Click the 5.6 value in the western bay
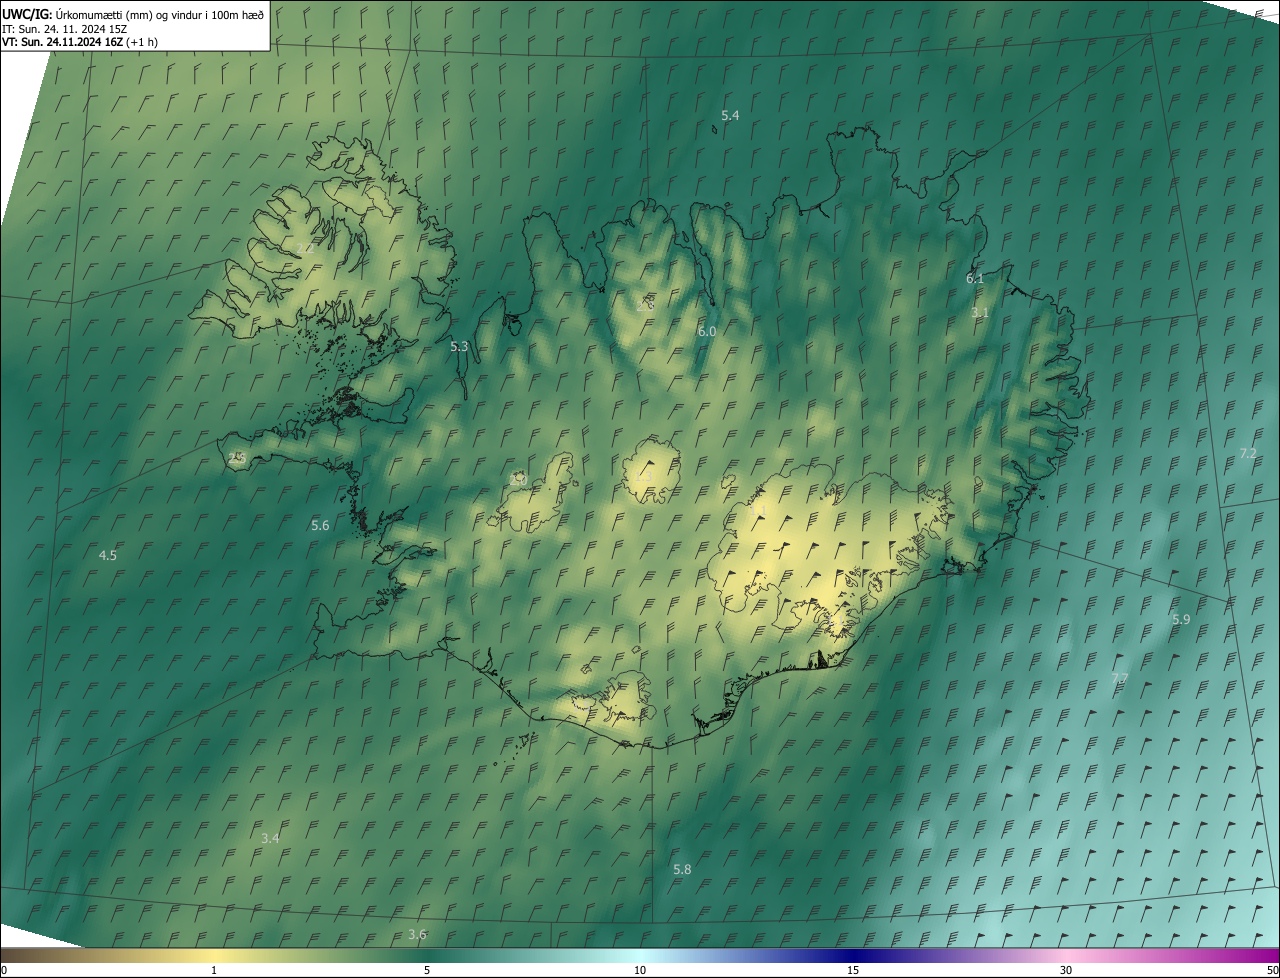The width and height of the screenshot is (1280, 978). 320,526
